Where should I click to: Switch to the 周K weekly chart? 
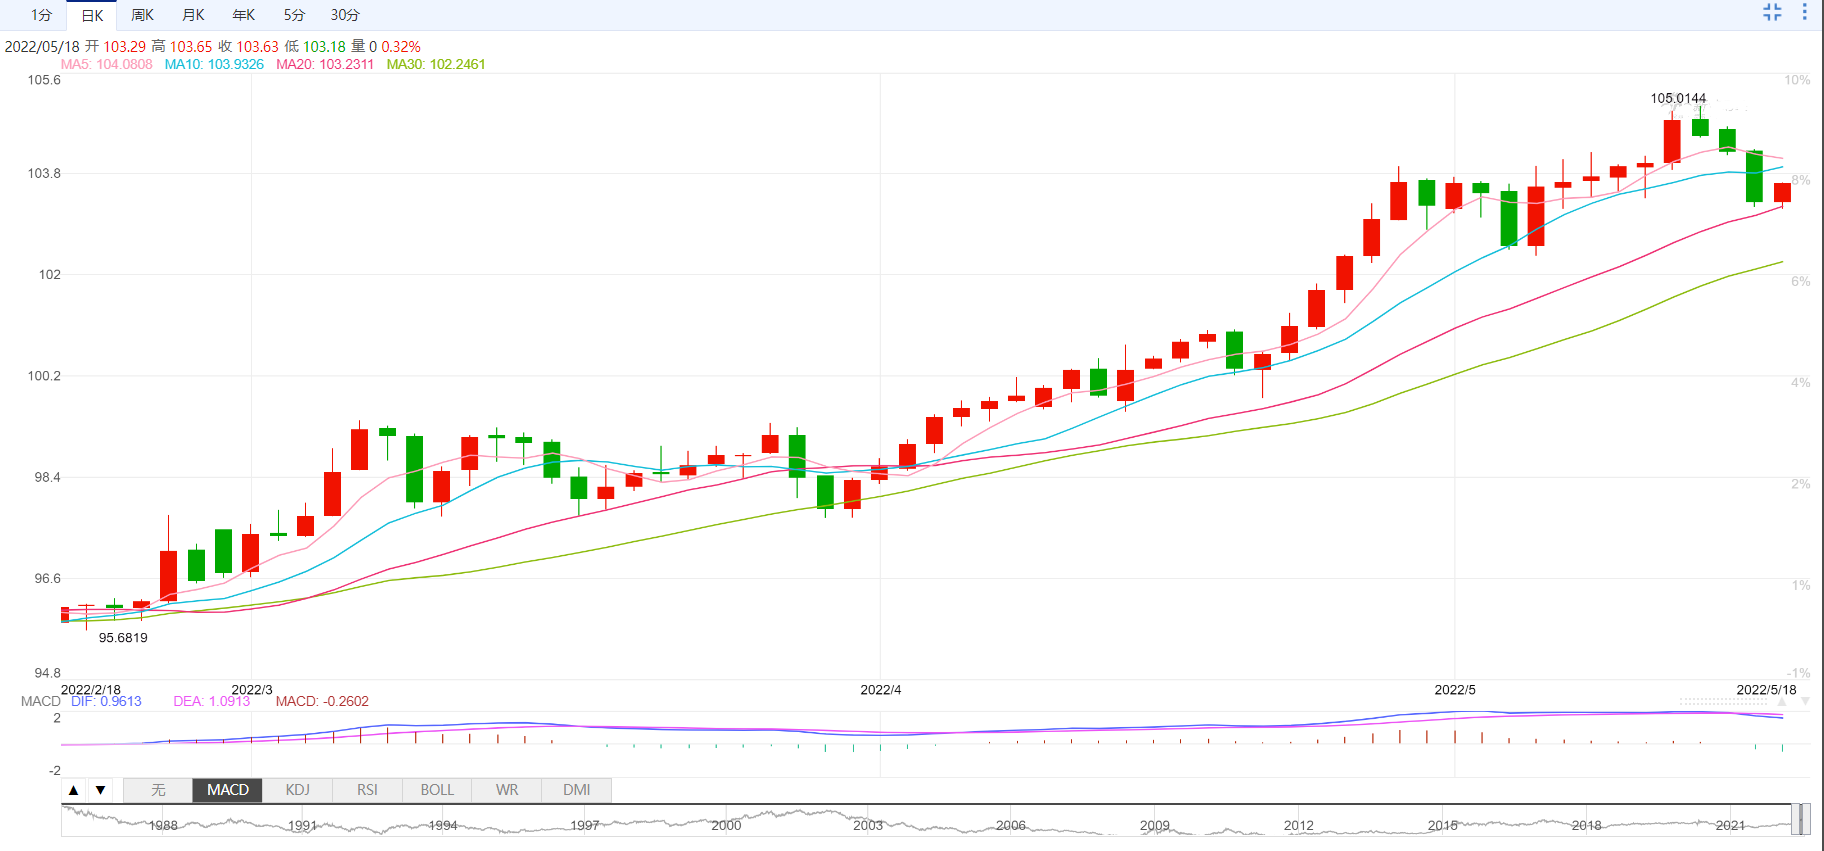pos(143,15)
